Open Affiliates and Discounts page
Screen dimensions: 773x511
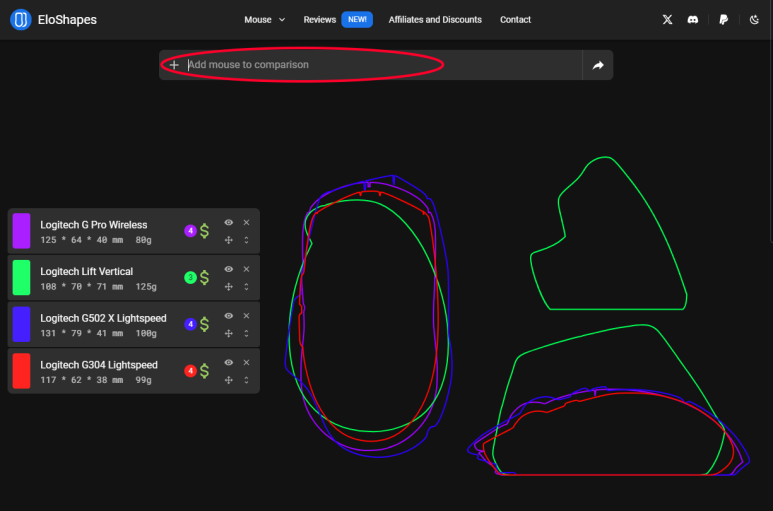click(x=435, y=20)
